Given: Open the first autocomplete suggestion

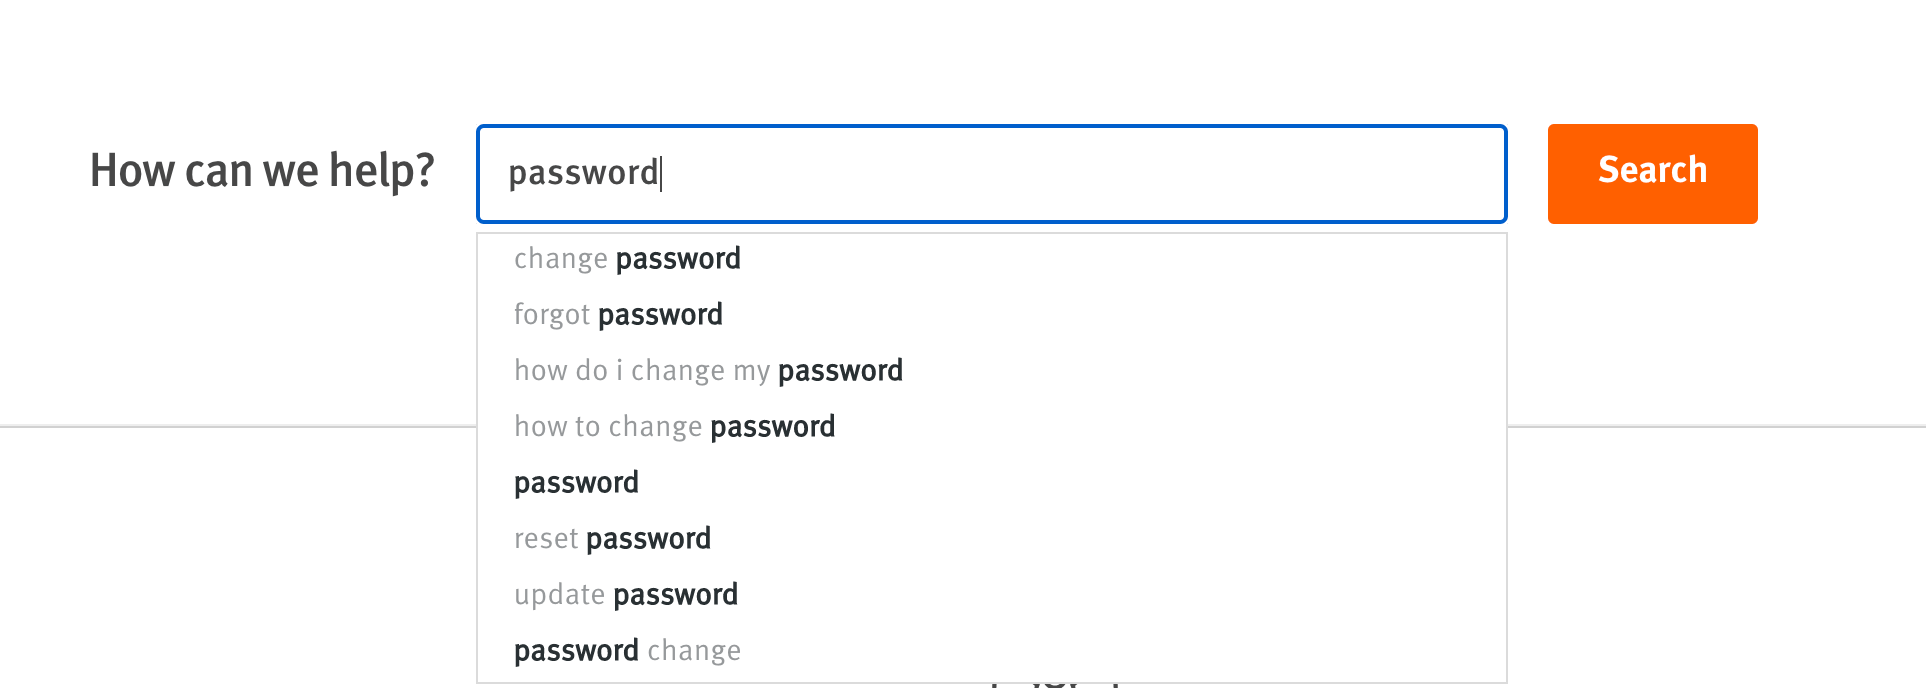Looking at the screenshot, I should tap(627, 259).
